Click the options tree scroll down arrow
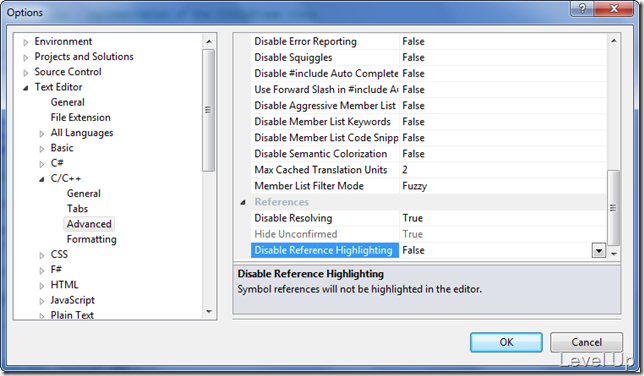 click(209, 311)
